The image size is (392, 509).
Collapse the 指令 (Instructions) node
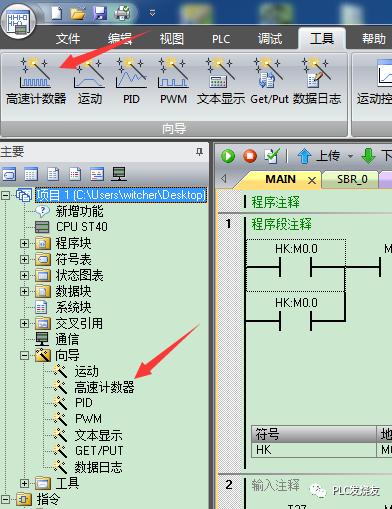(6, 499)
